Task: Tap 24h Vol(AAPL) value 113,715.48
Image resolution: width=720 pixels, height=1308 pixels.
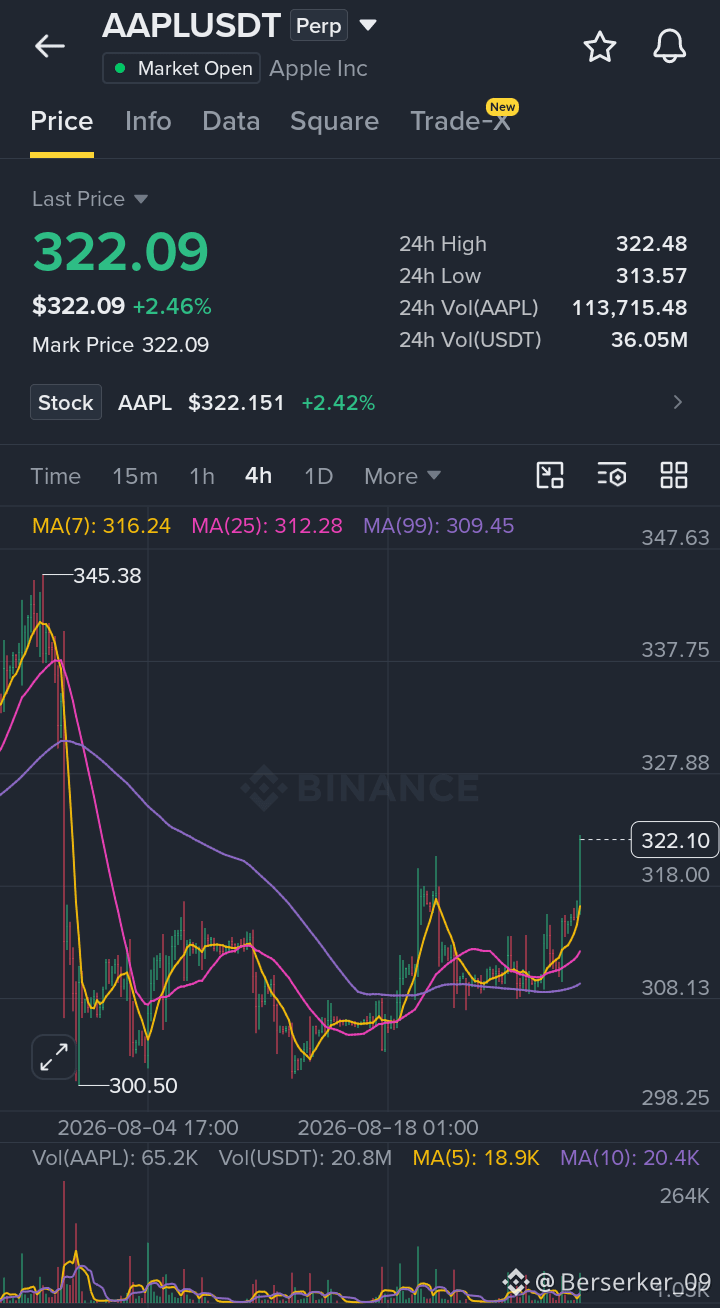Action: pyautogui.click(x=630, y=308)
